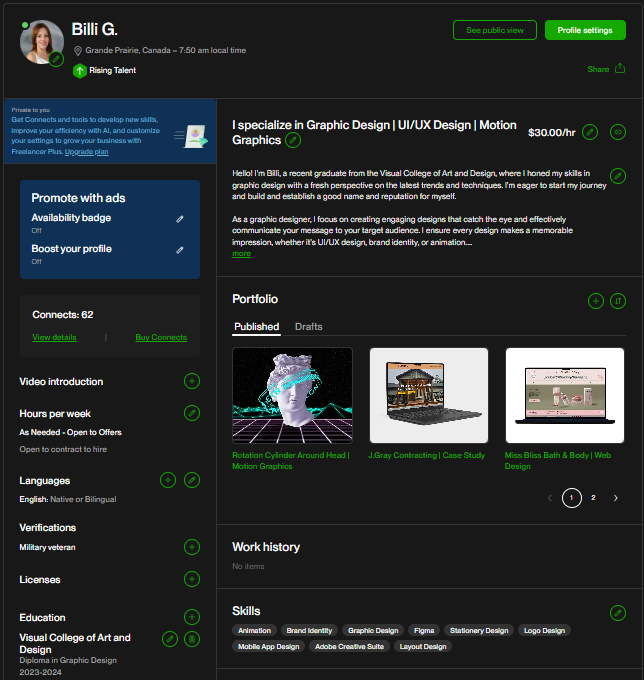Click the Connects: 62 text

point(63,315)
